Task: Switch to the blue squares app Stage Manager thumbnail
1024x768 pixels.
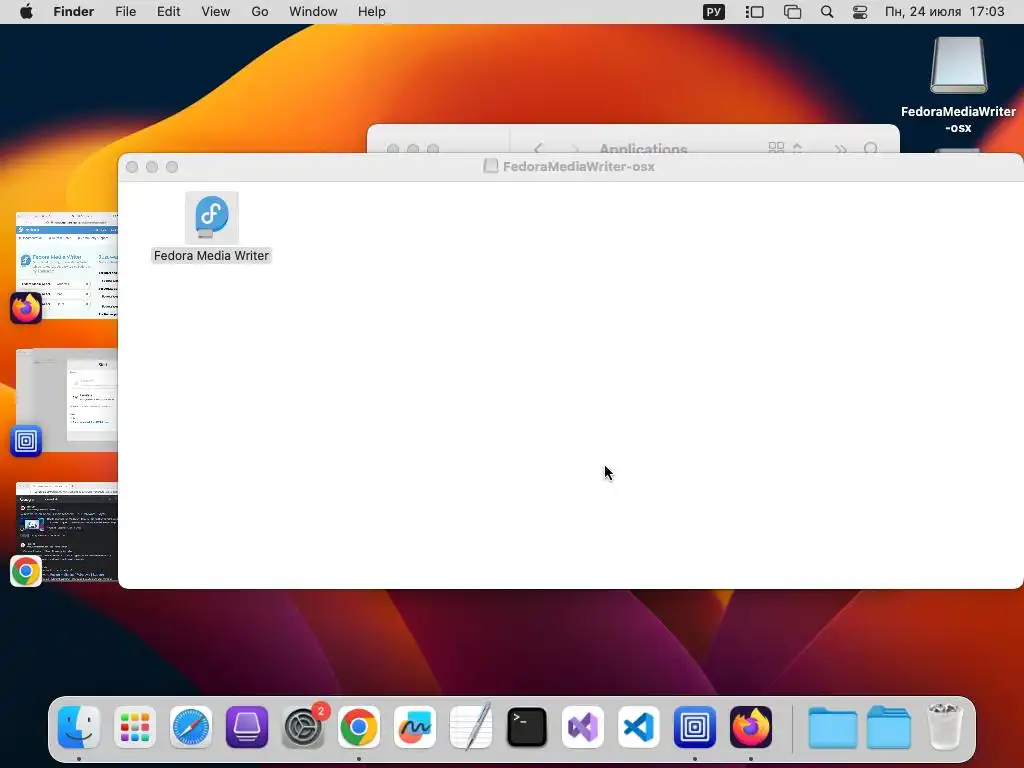Action: click(67, 400)
